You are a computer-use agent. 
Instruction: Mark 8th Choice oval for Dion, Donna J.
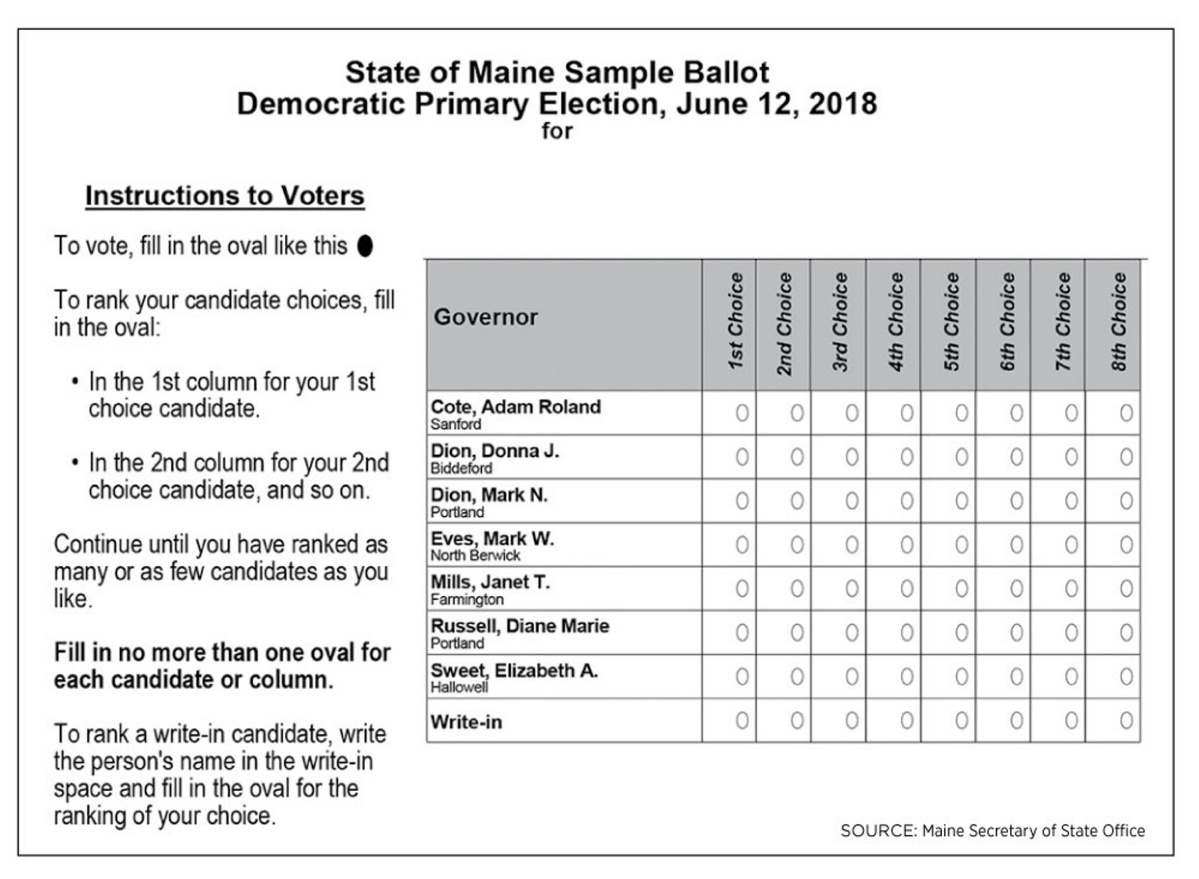pyautogui.click(x=1126, y=457)
